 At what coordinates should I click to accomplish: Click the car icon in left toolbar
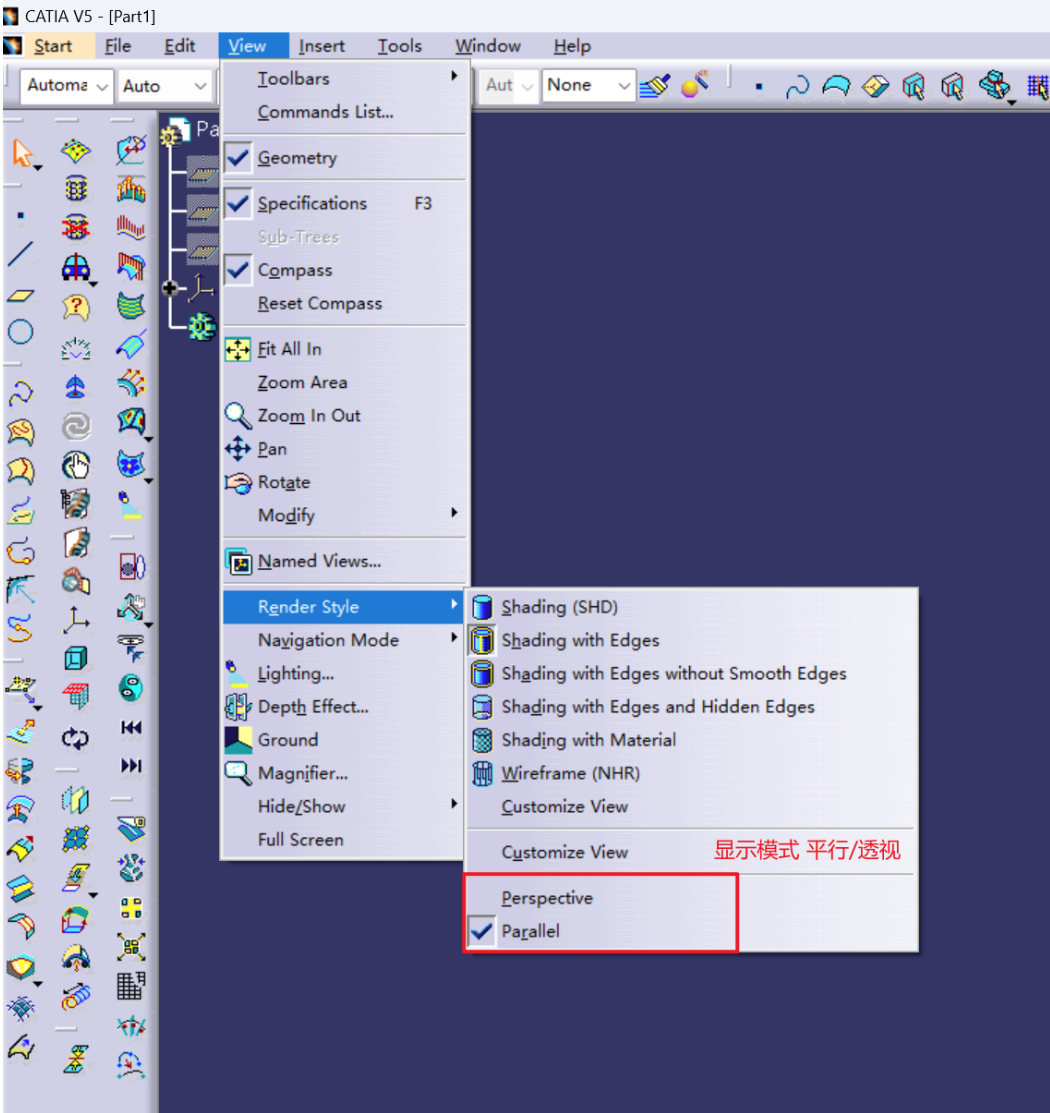pos(75,268)
